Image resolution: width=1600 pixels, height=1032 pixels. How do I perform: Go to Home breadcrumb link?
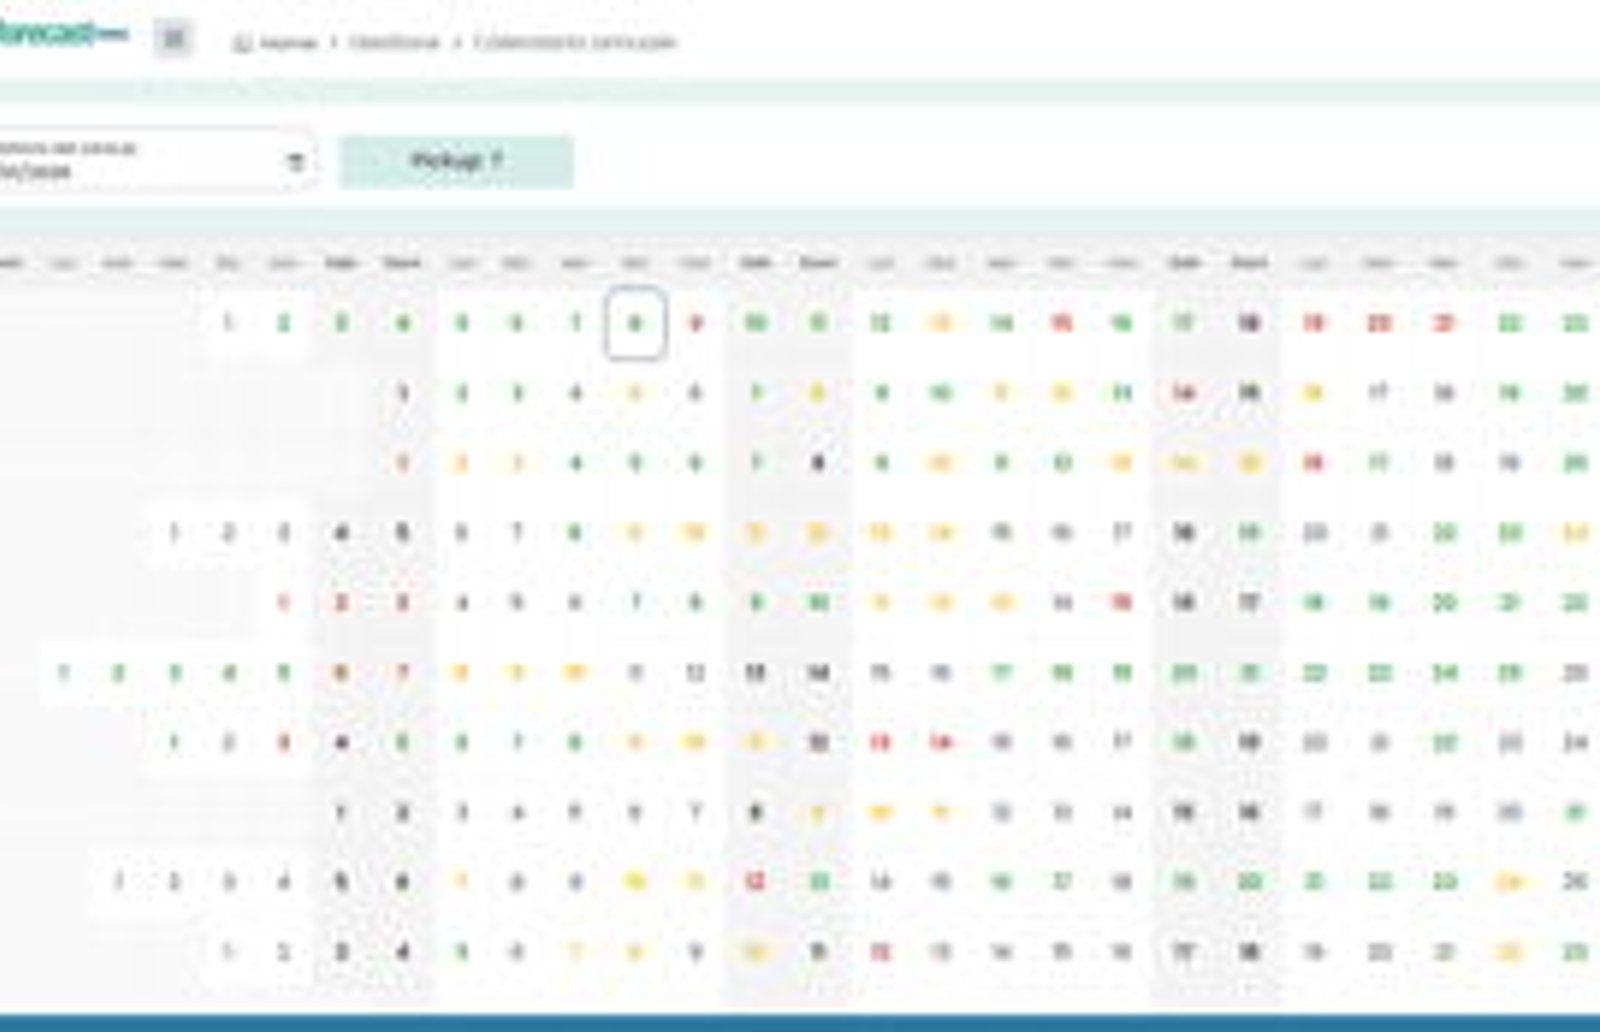tap(288, 43)
